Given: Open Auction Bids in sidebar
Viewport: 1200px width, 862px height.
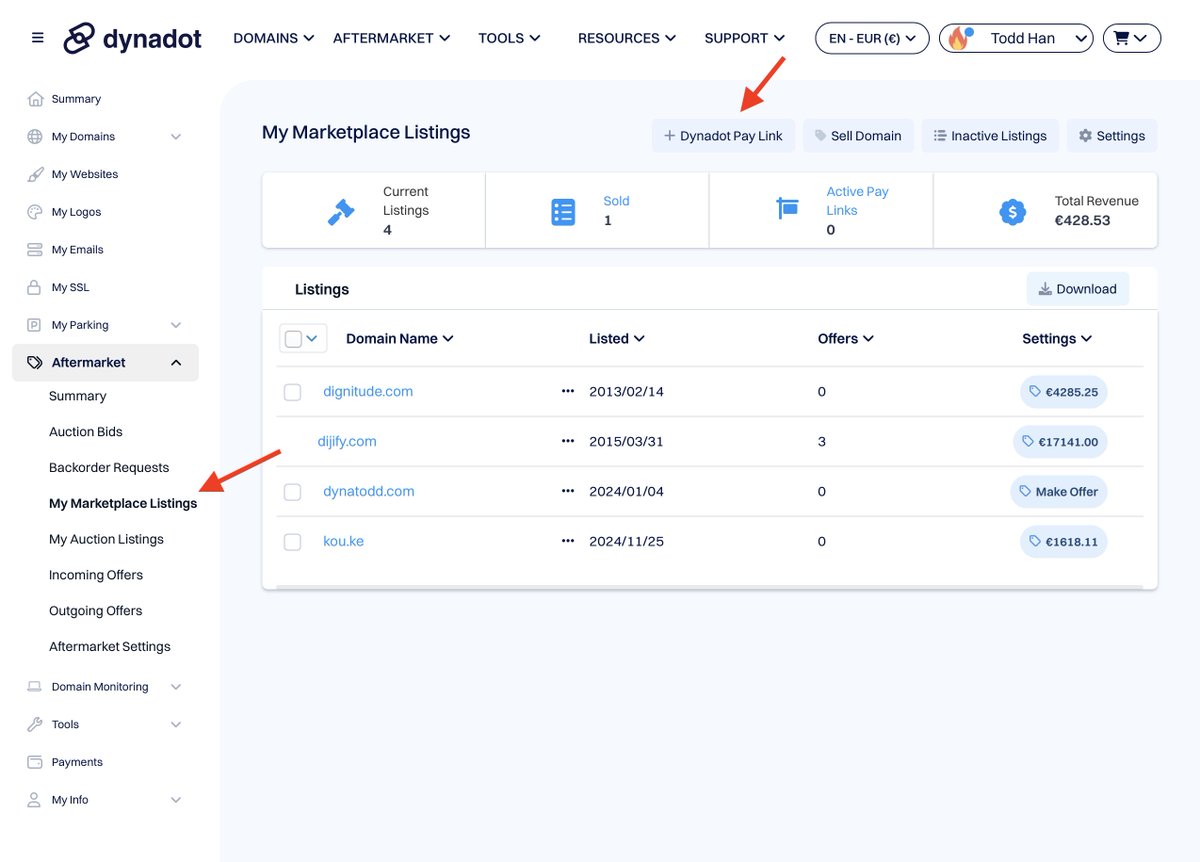Looking at the screenshot, I should click(86, 432).
